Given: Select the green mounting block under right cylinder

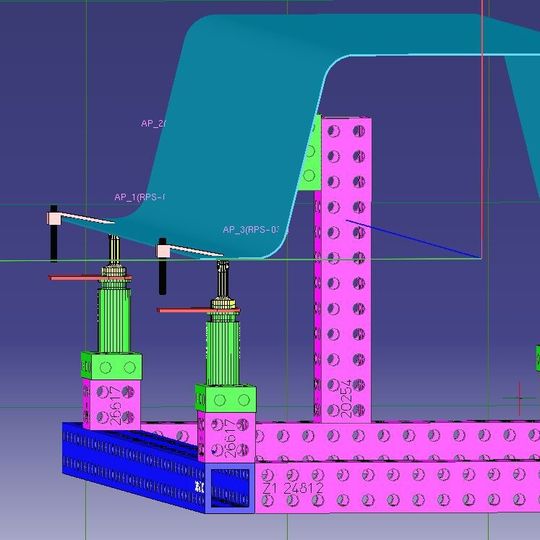Looking at the screenshot, I should pos(226,398).
